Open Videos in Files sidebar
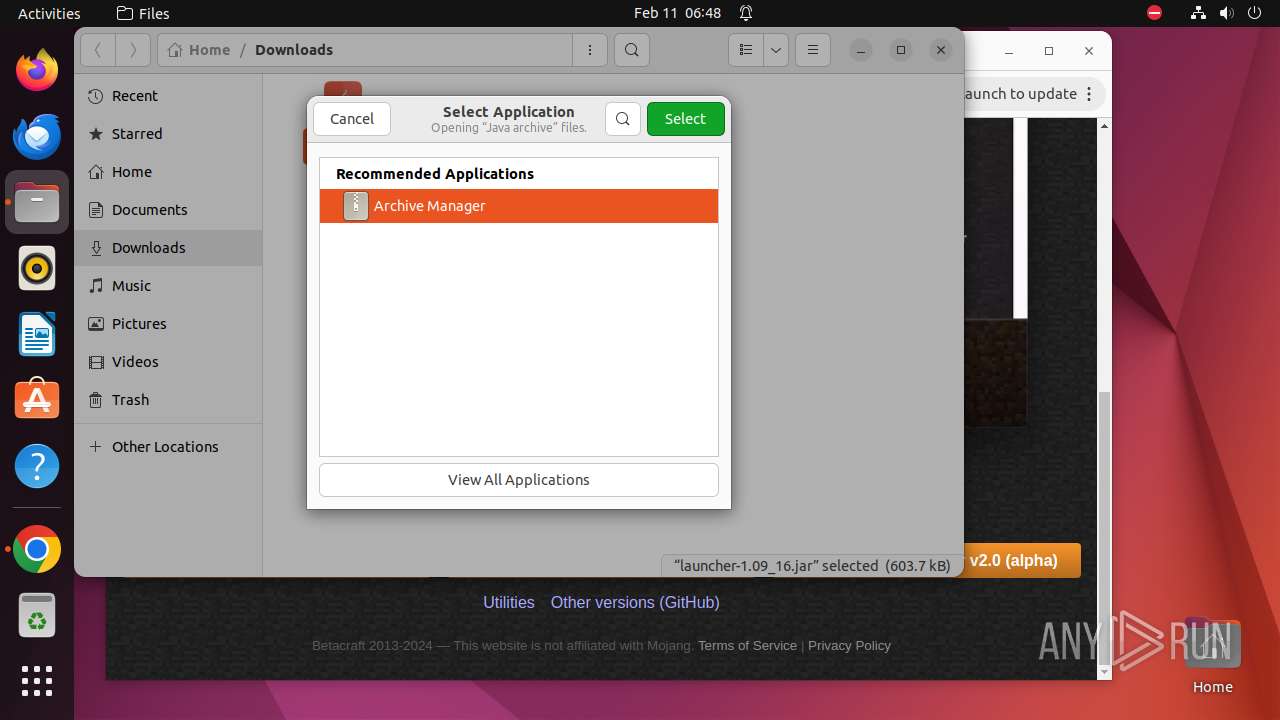1280x720 pixels. click(168, 362)
